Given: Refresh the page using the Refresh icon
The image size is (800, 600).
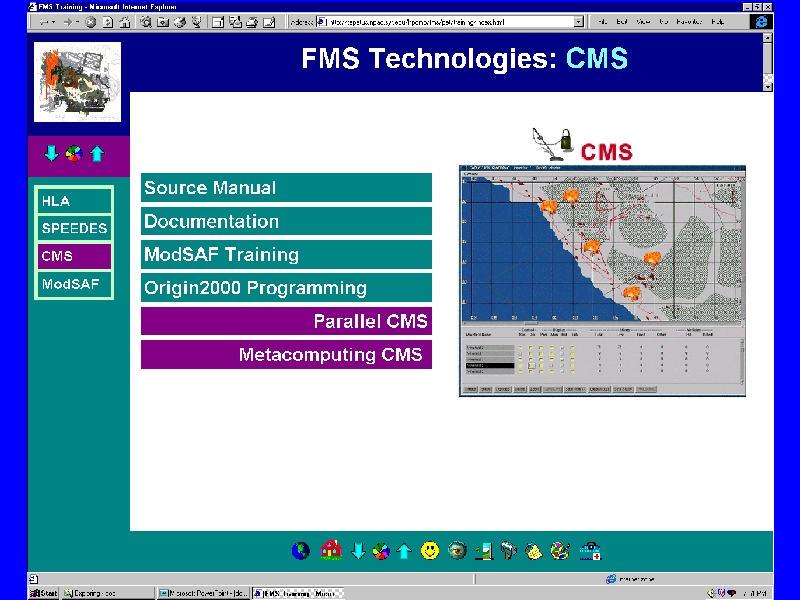Looking at the screenshot, I should tap(108, 22).
